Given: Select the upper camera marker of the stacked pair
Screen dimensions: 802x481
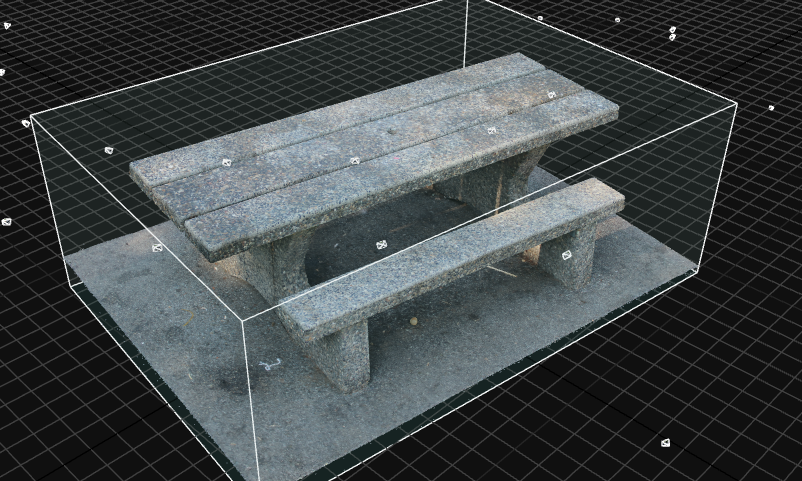Looking at the screenshot, I should tap(673, 30).
